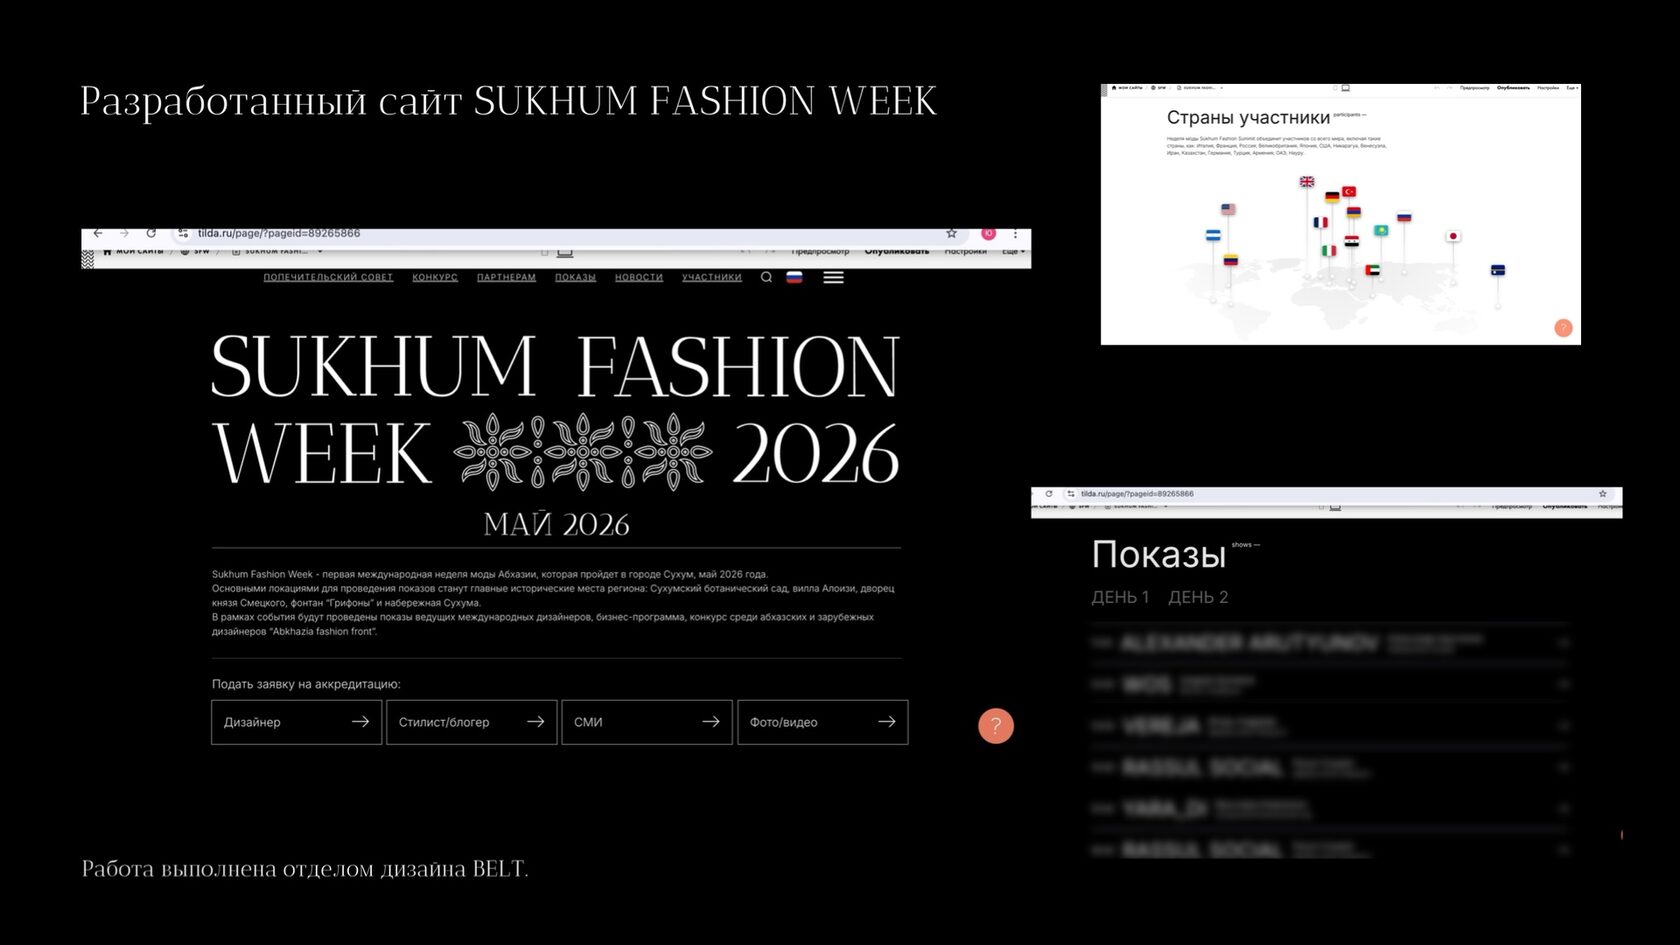The height and width of the screenshot is (945, 1680).
Task: Click the United Kingdom flag on the map
Action: [x=1307, y=182]
